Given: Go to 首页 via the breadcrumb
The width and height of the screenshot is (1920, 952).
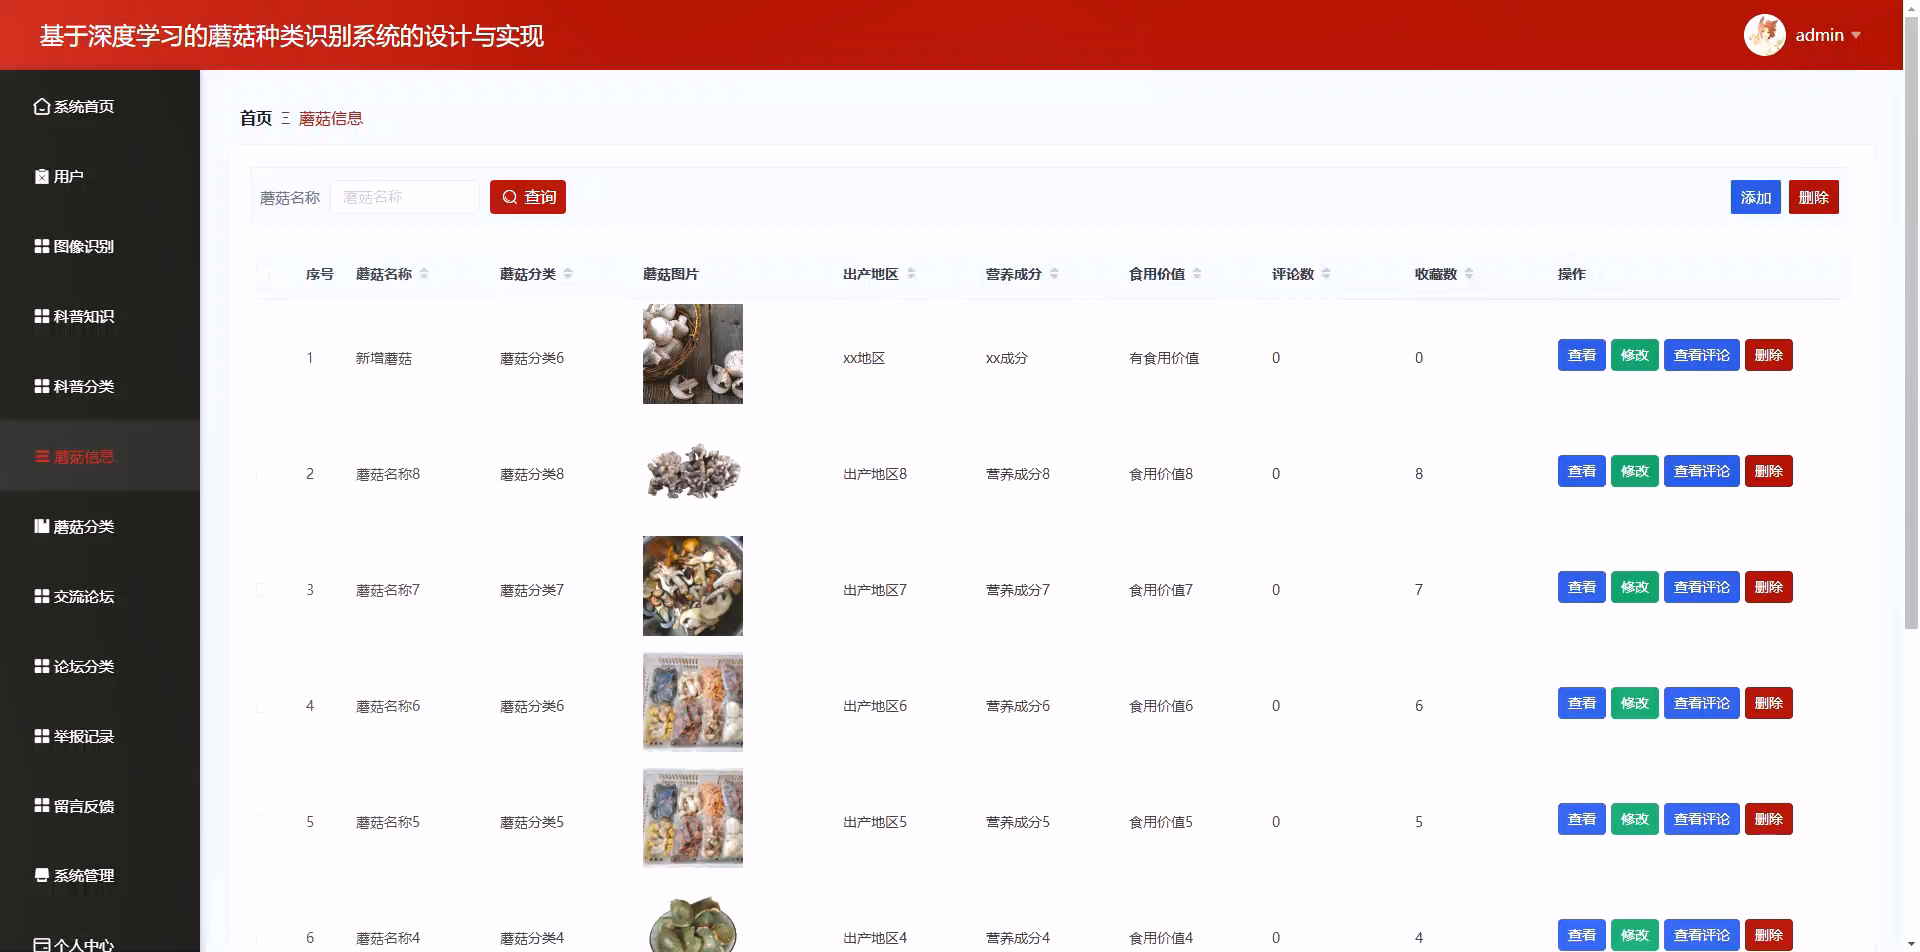Looking at the screenshot, I should click(x=255, y=118).
